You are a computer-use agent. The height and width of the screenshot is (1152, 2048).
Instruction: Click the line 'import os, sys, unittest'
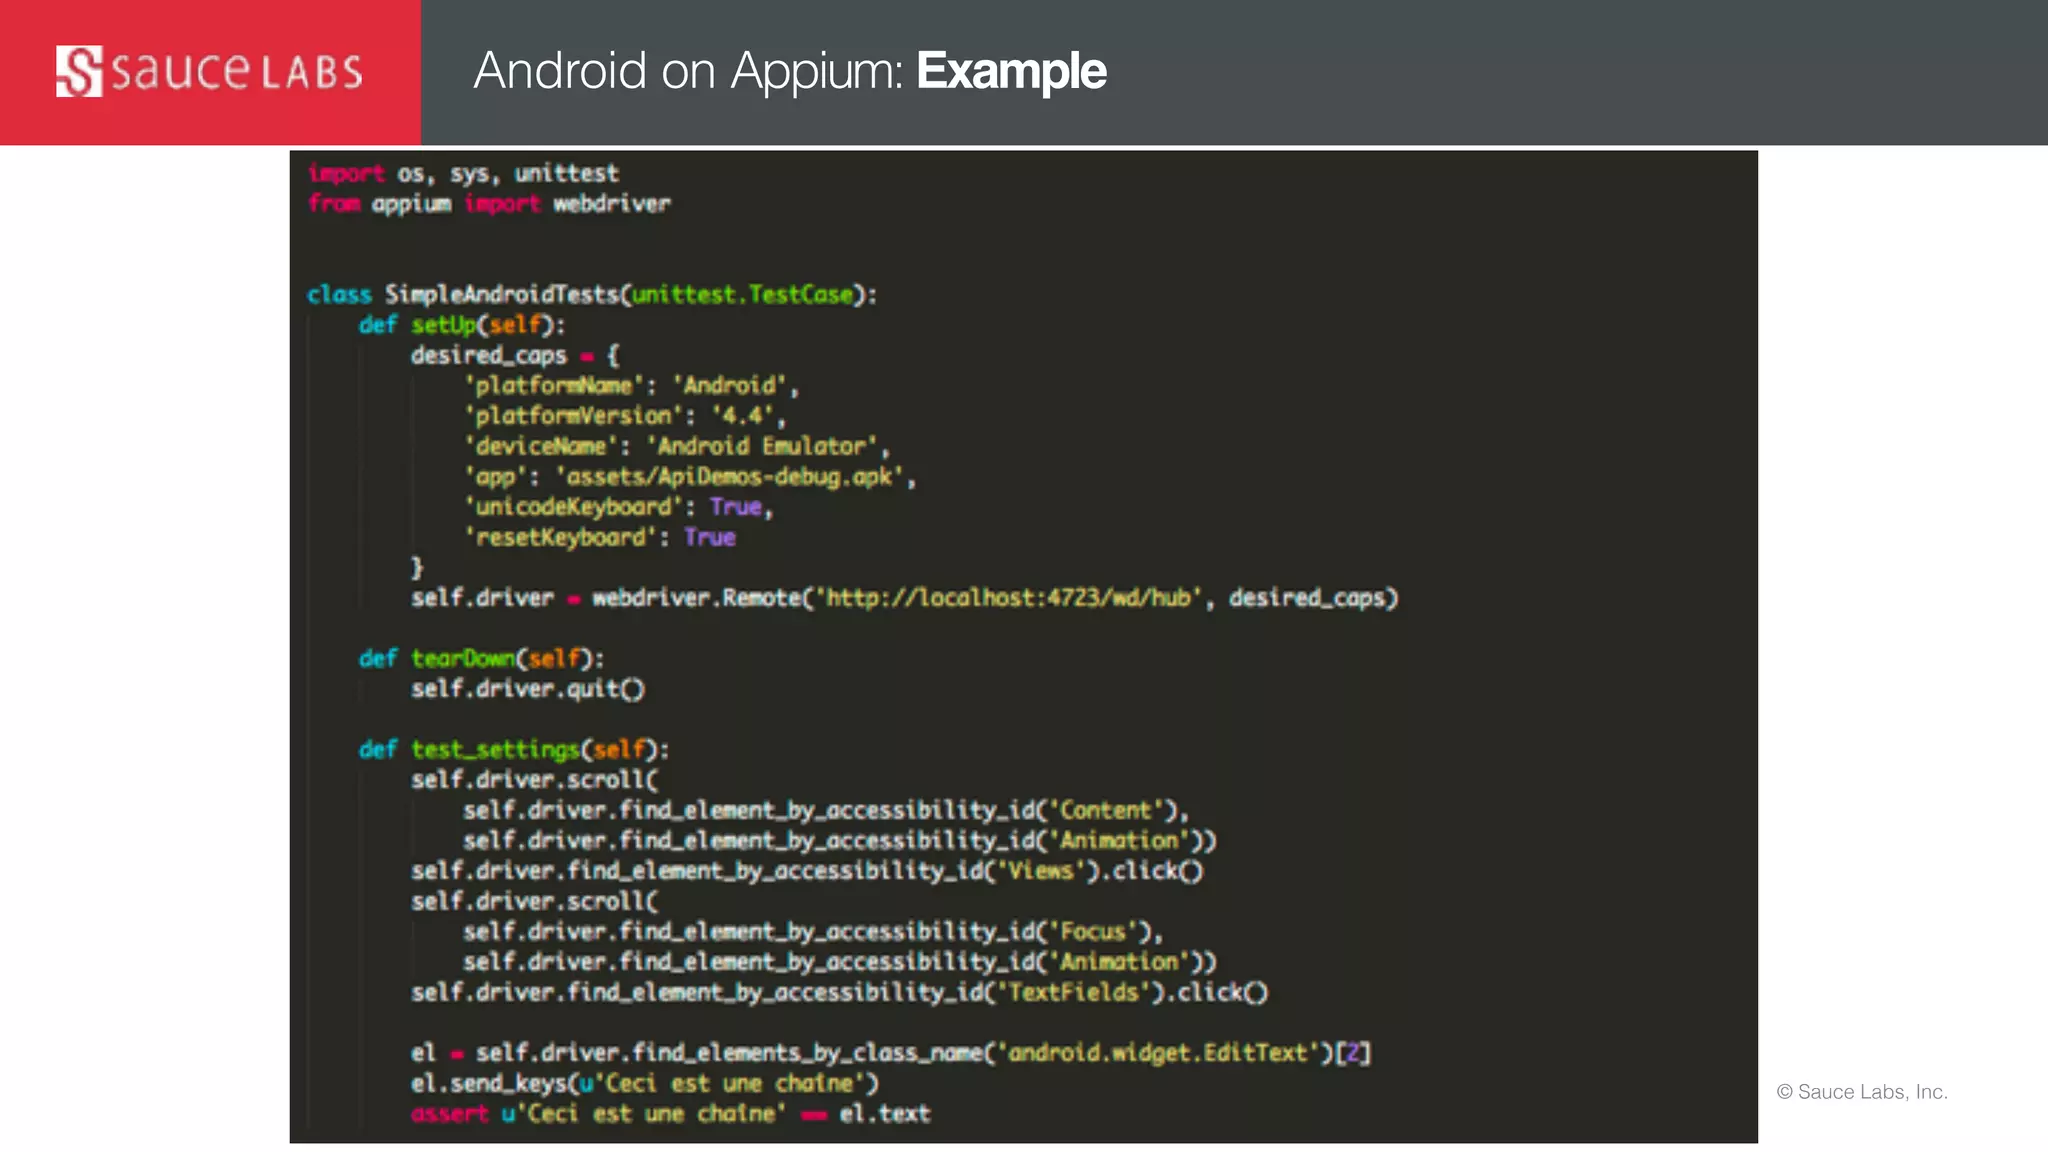(x=464, y=173)
